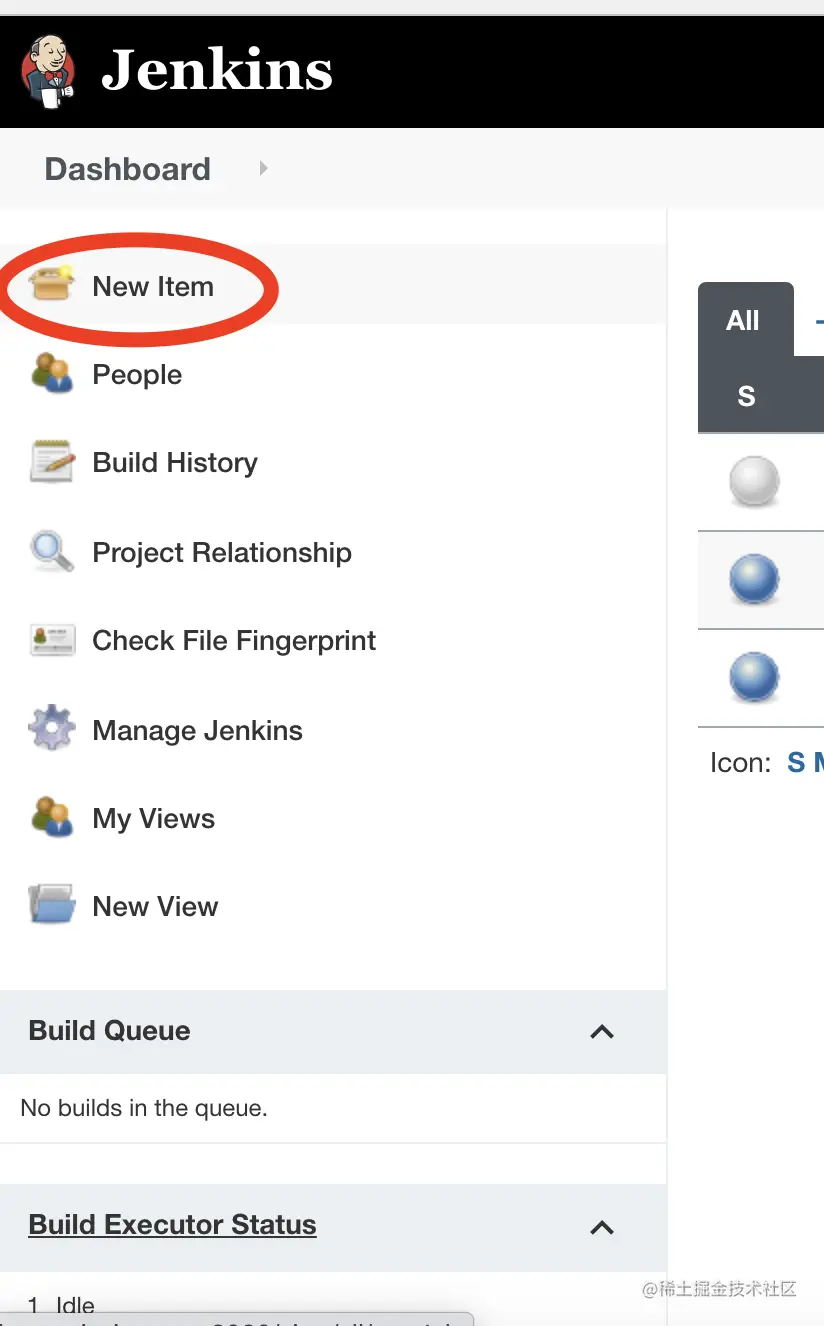Click the People icon in sidebar
Viewport: 824px width, 1326px height.
(52, 373)
